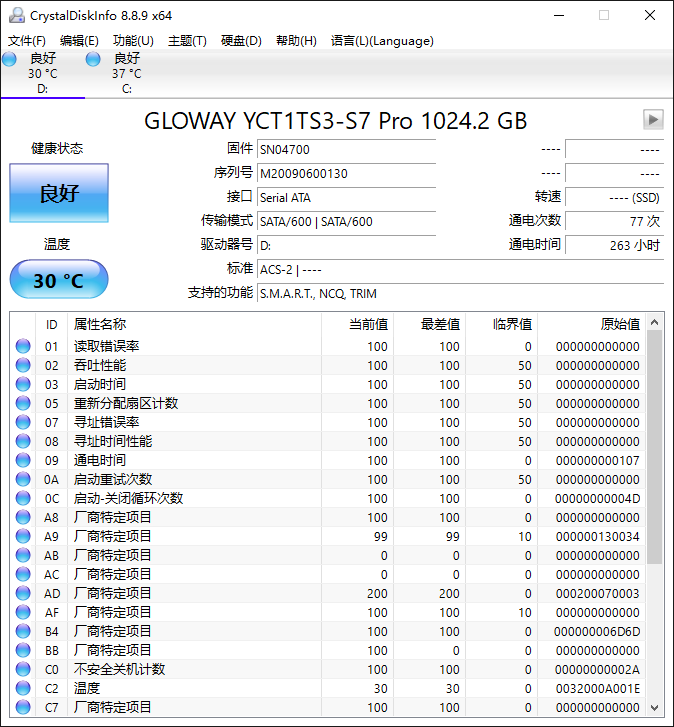Open the 硬盘(D) menu

(241, 41)
